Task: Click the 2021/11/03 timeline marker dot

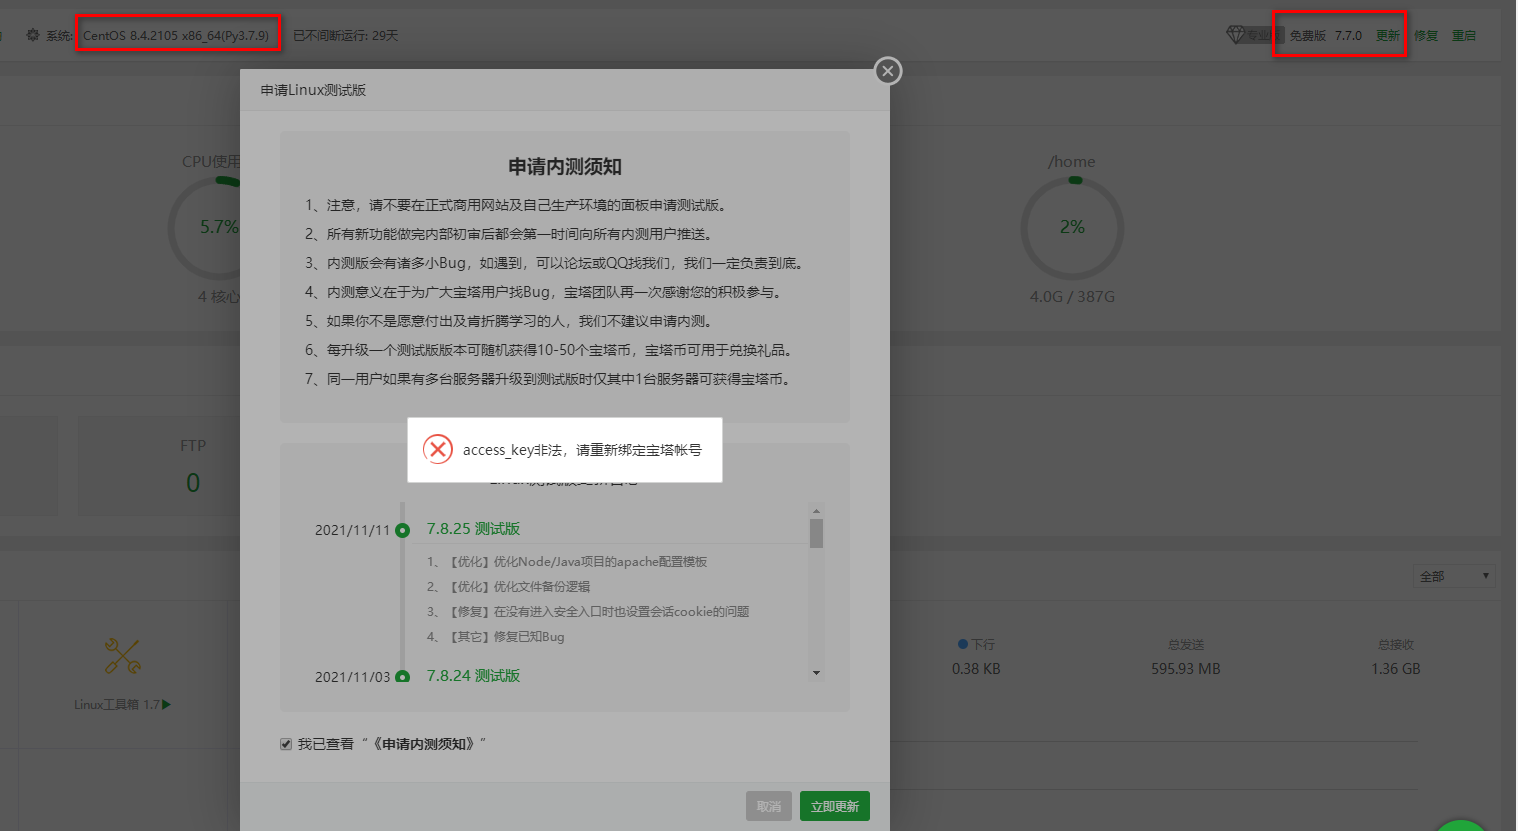Action: coord(402,677)
